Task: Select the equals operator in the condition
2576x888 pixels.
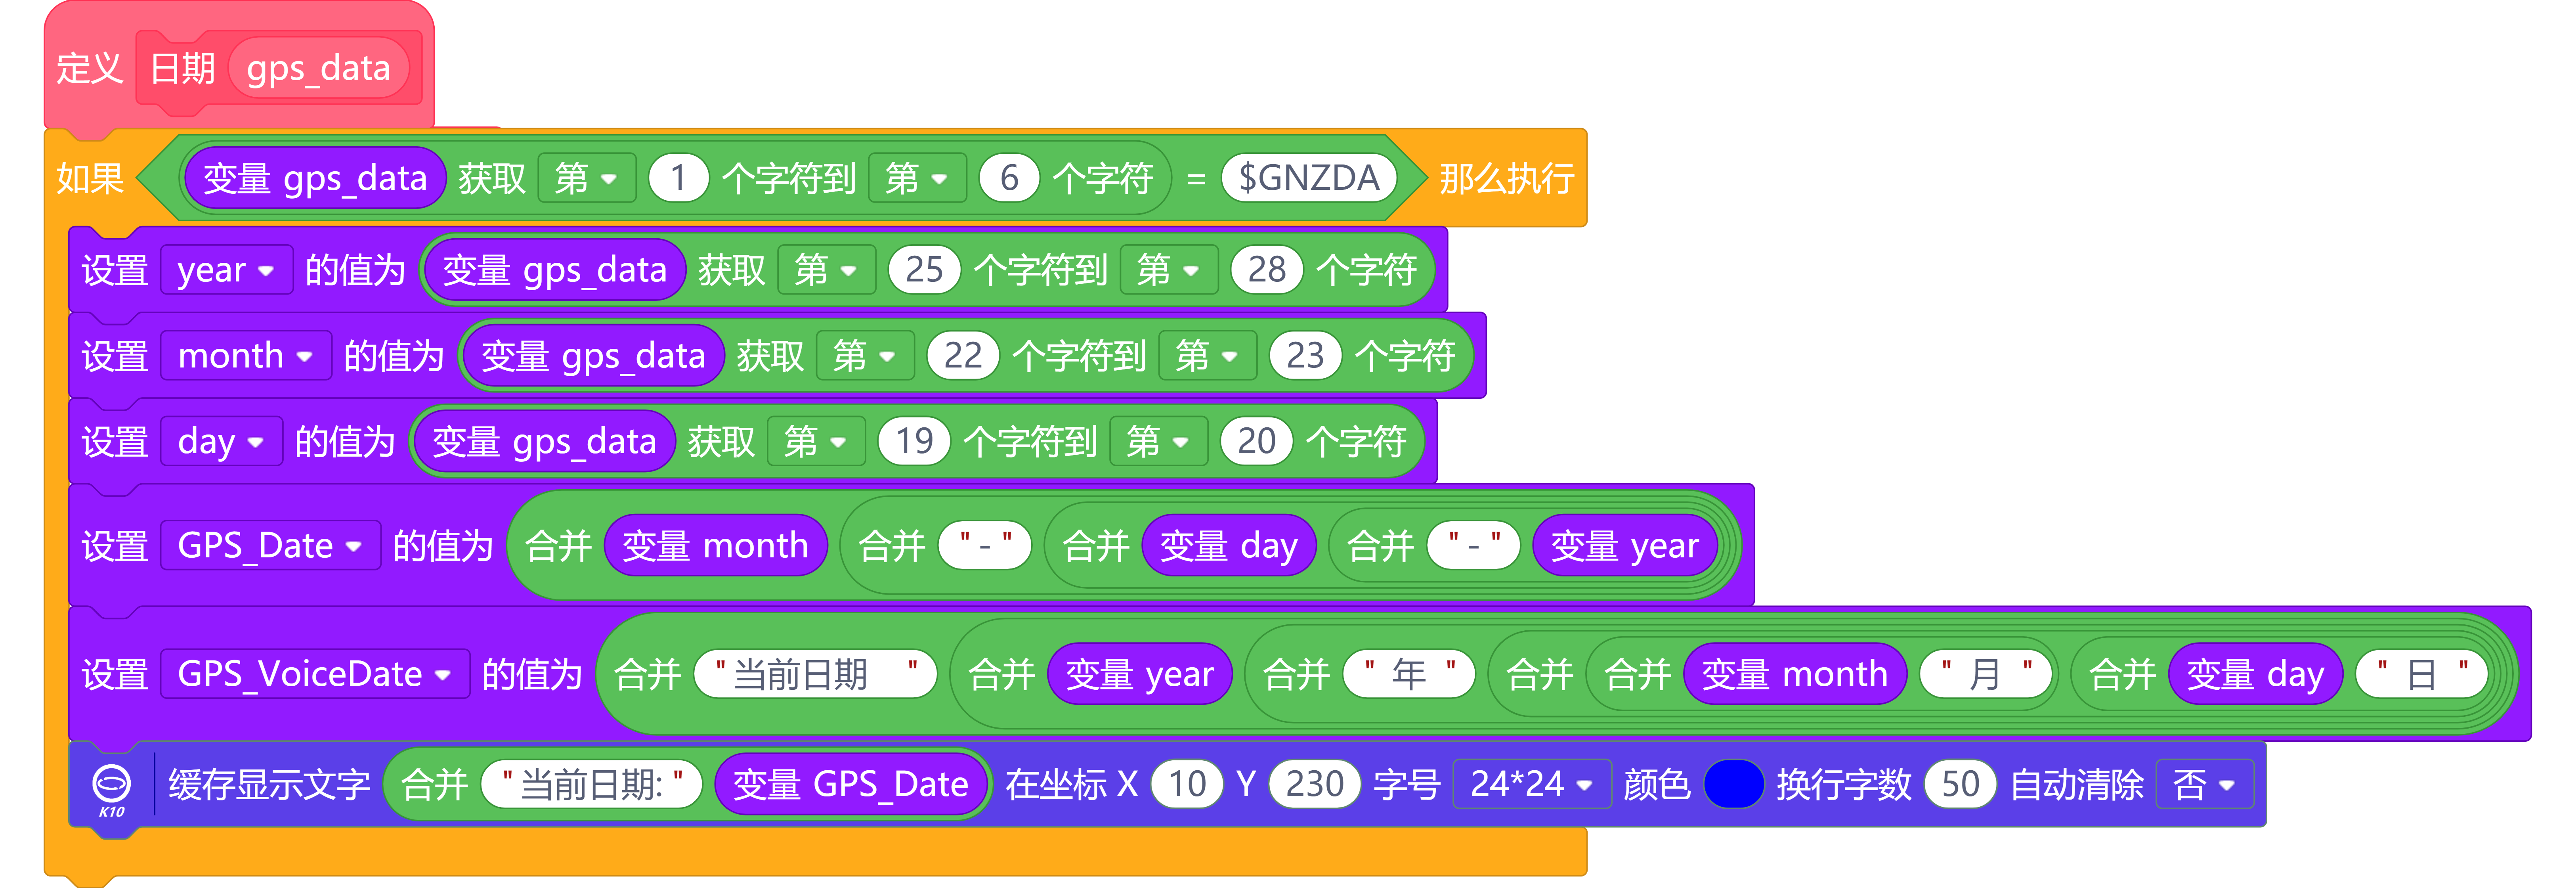Action: (1196, 179)
